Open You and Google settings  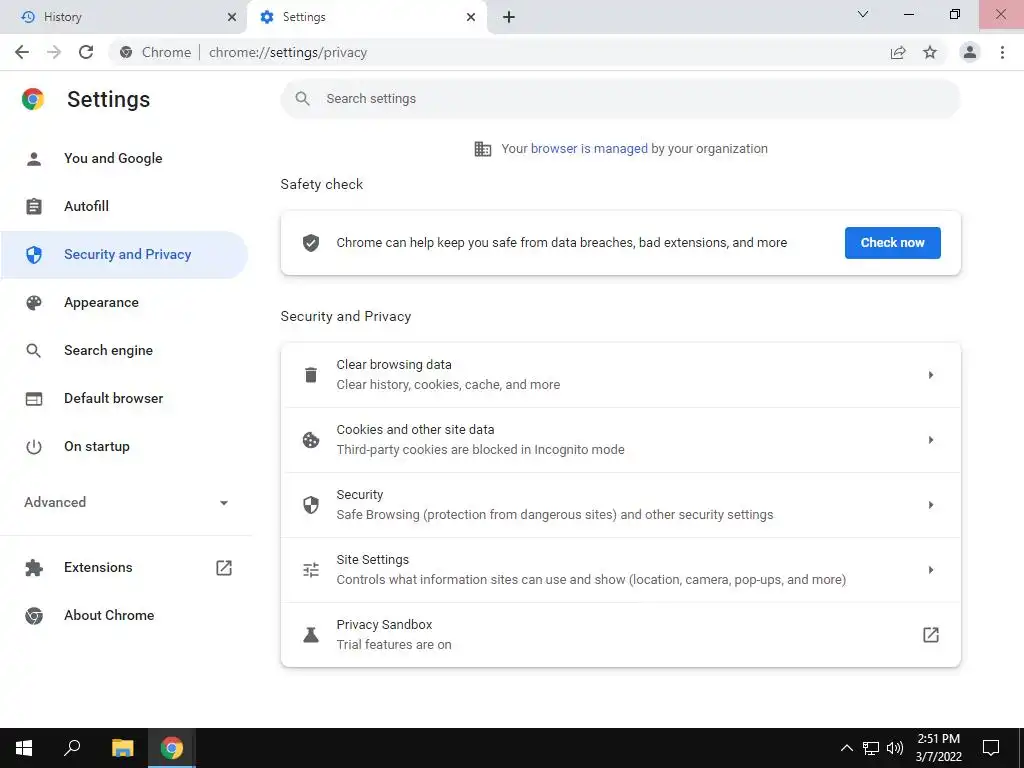point(124,159)
